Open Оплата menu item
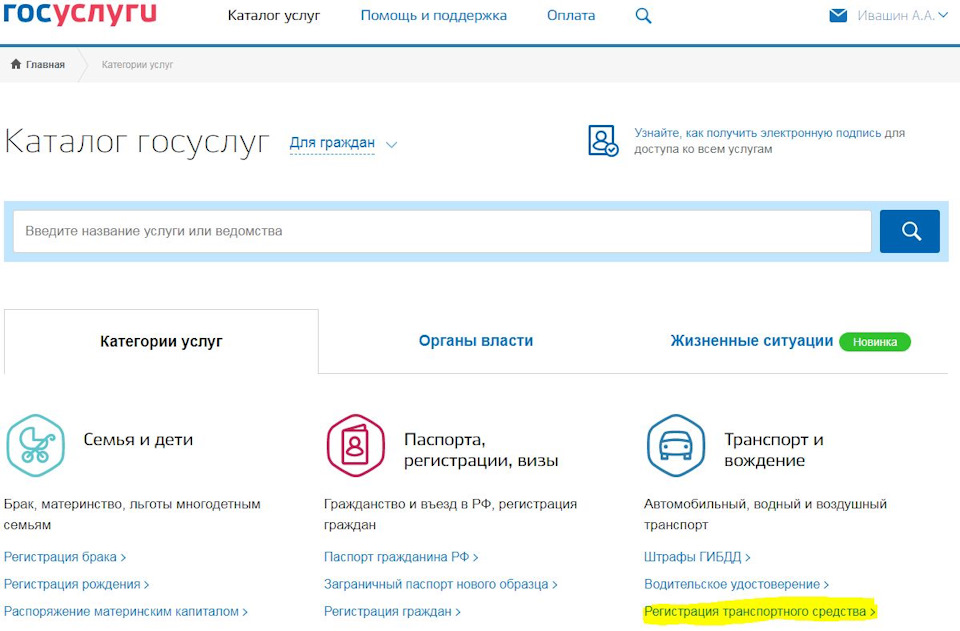960x631 pixels. 571,15
